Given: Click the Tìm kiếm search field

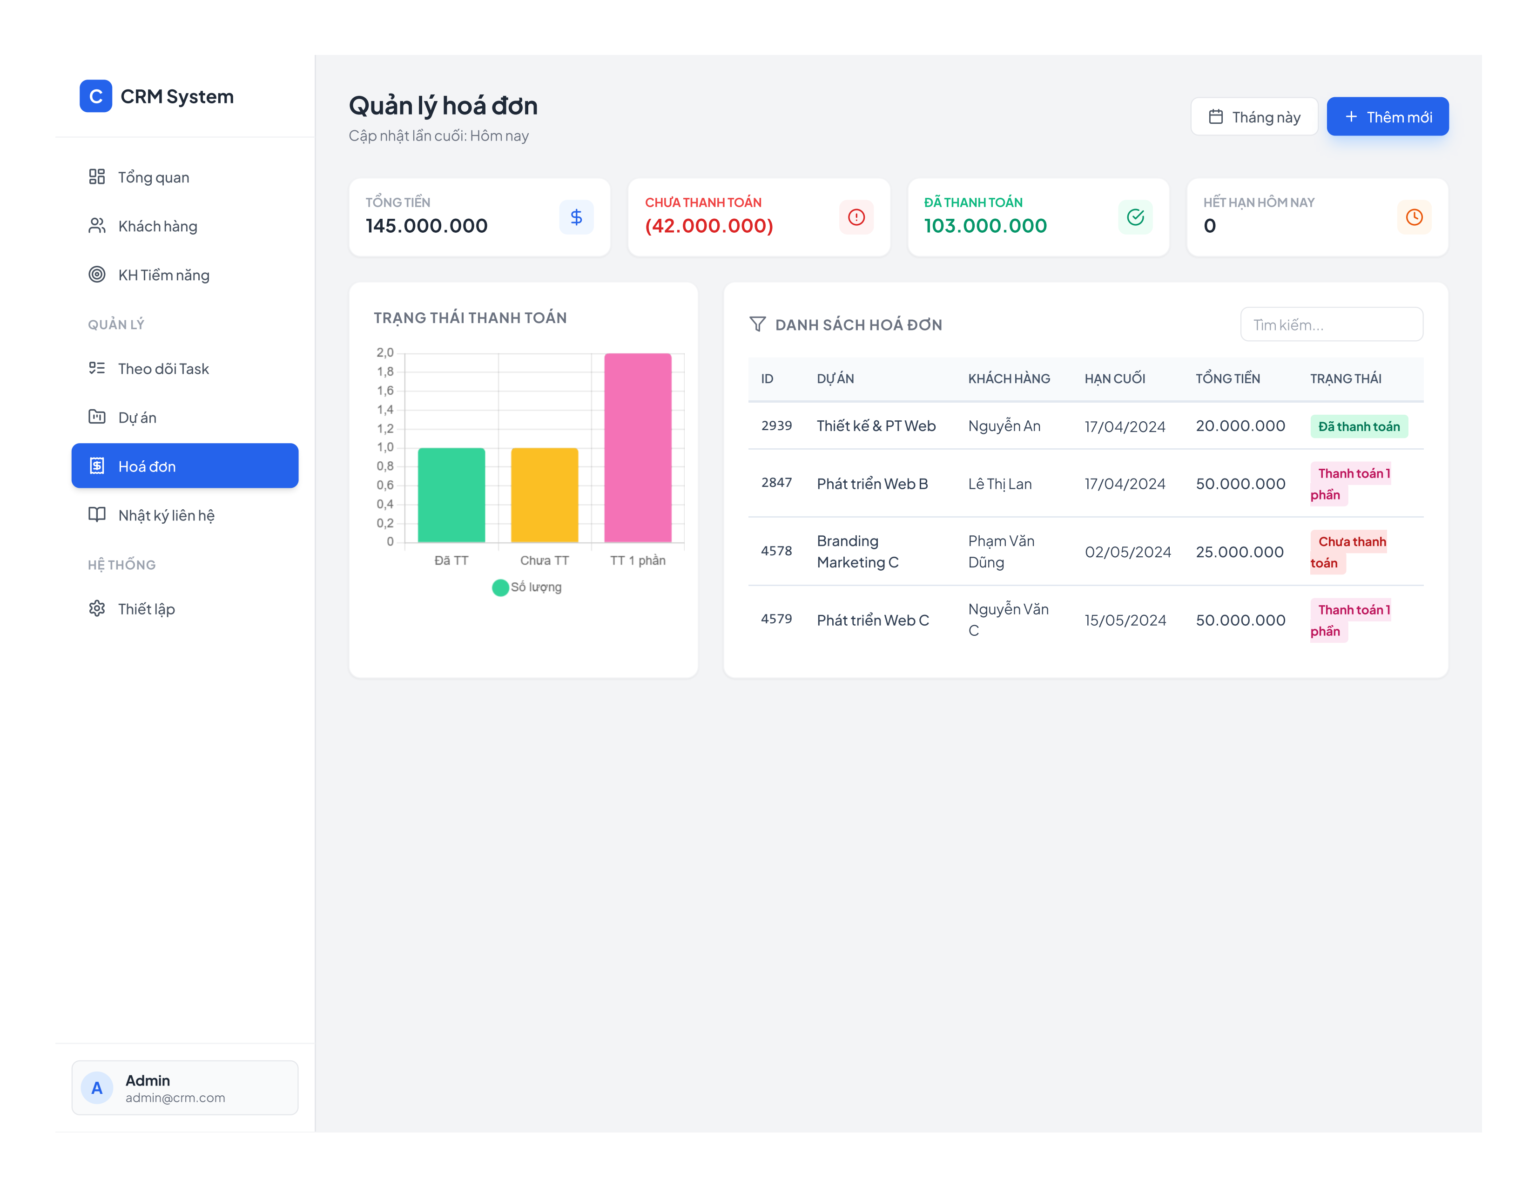Looking at the screenshot, I should [1332, 325].
